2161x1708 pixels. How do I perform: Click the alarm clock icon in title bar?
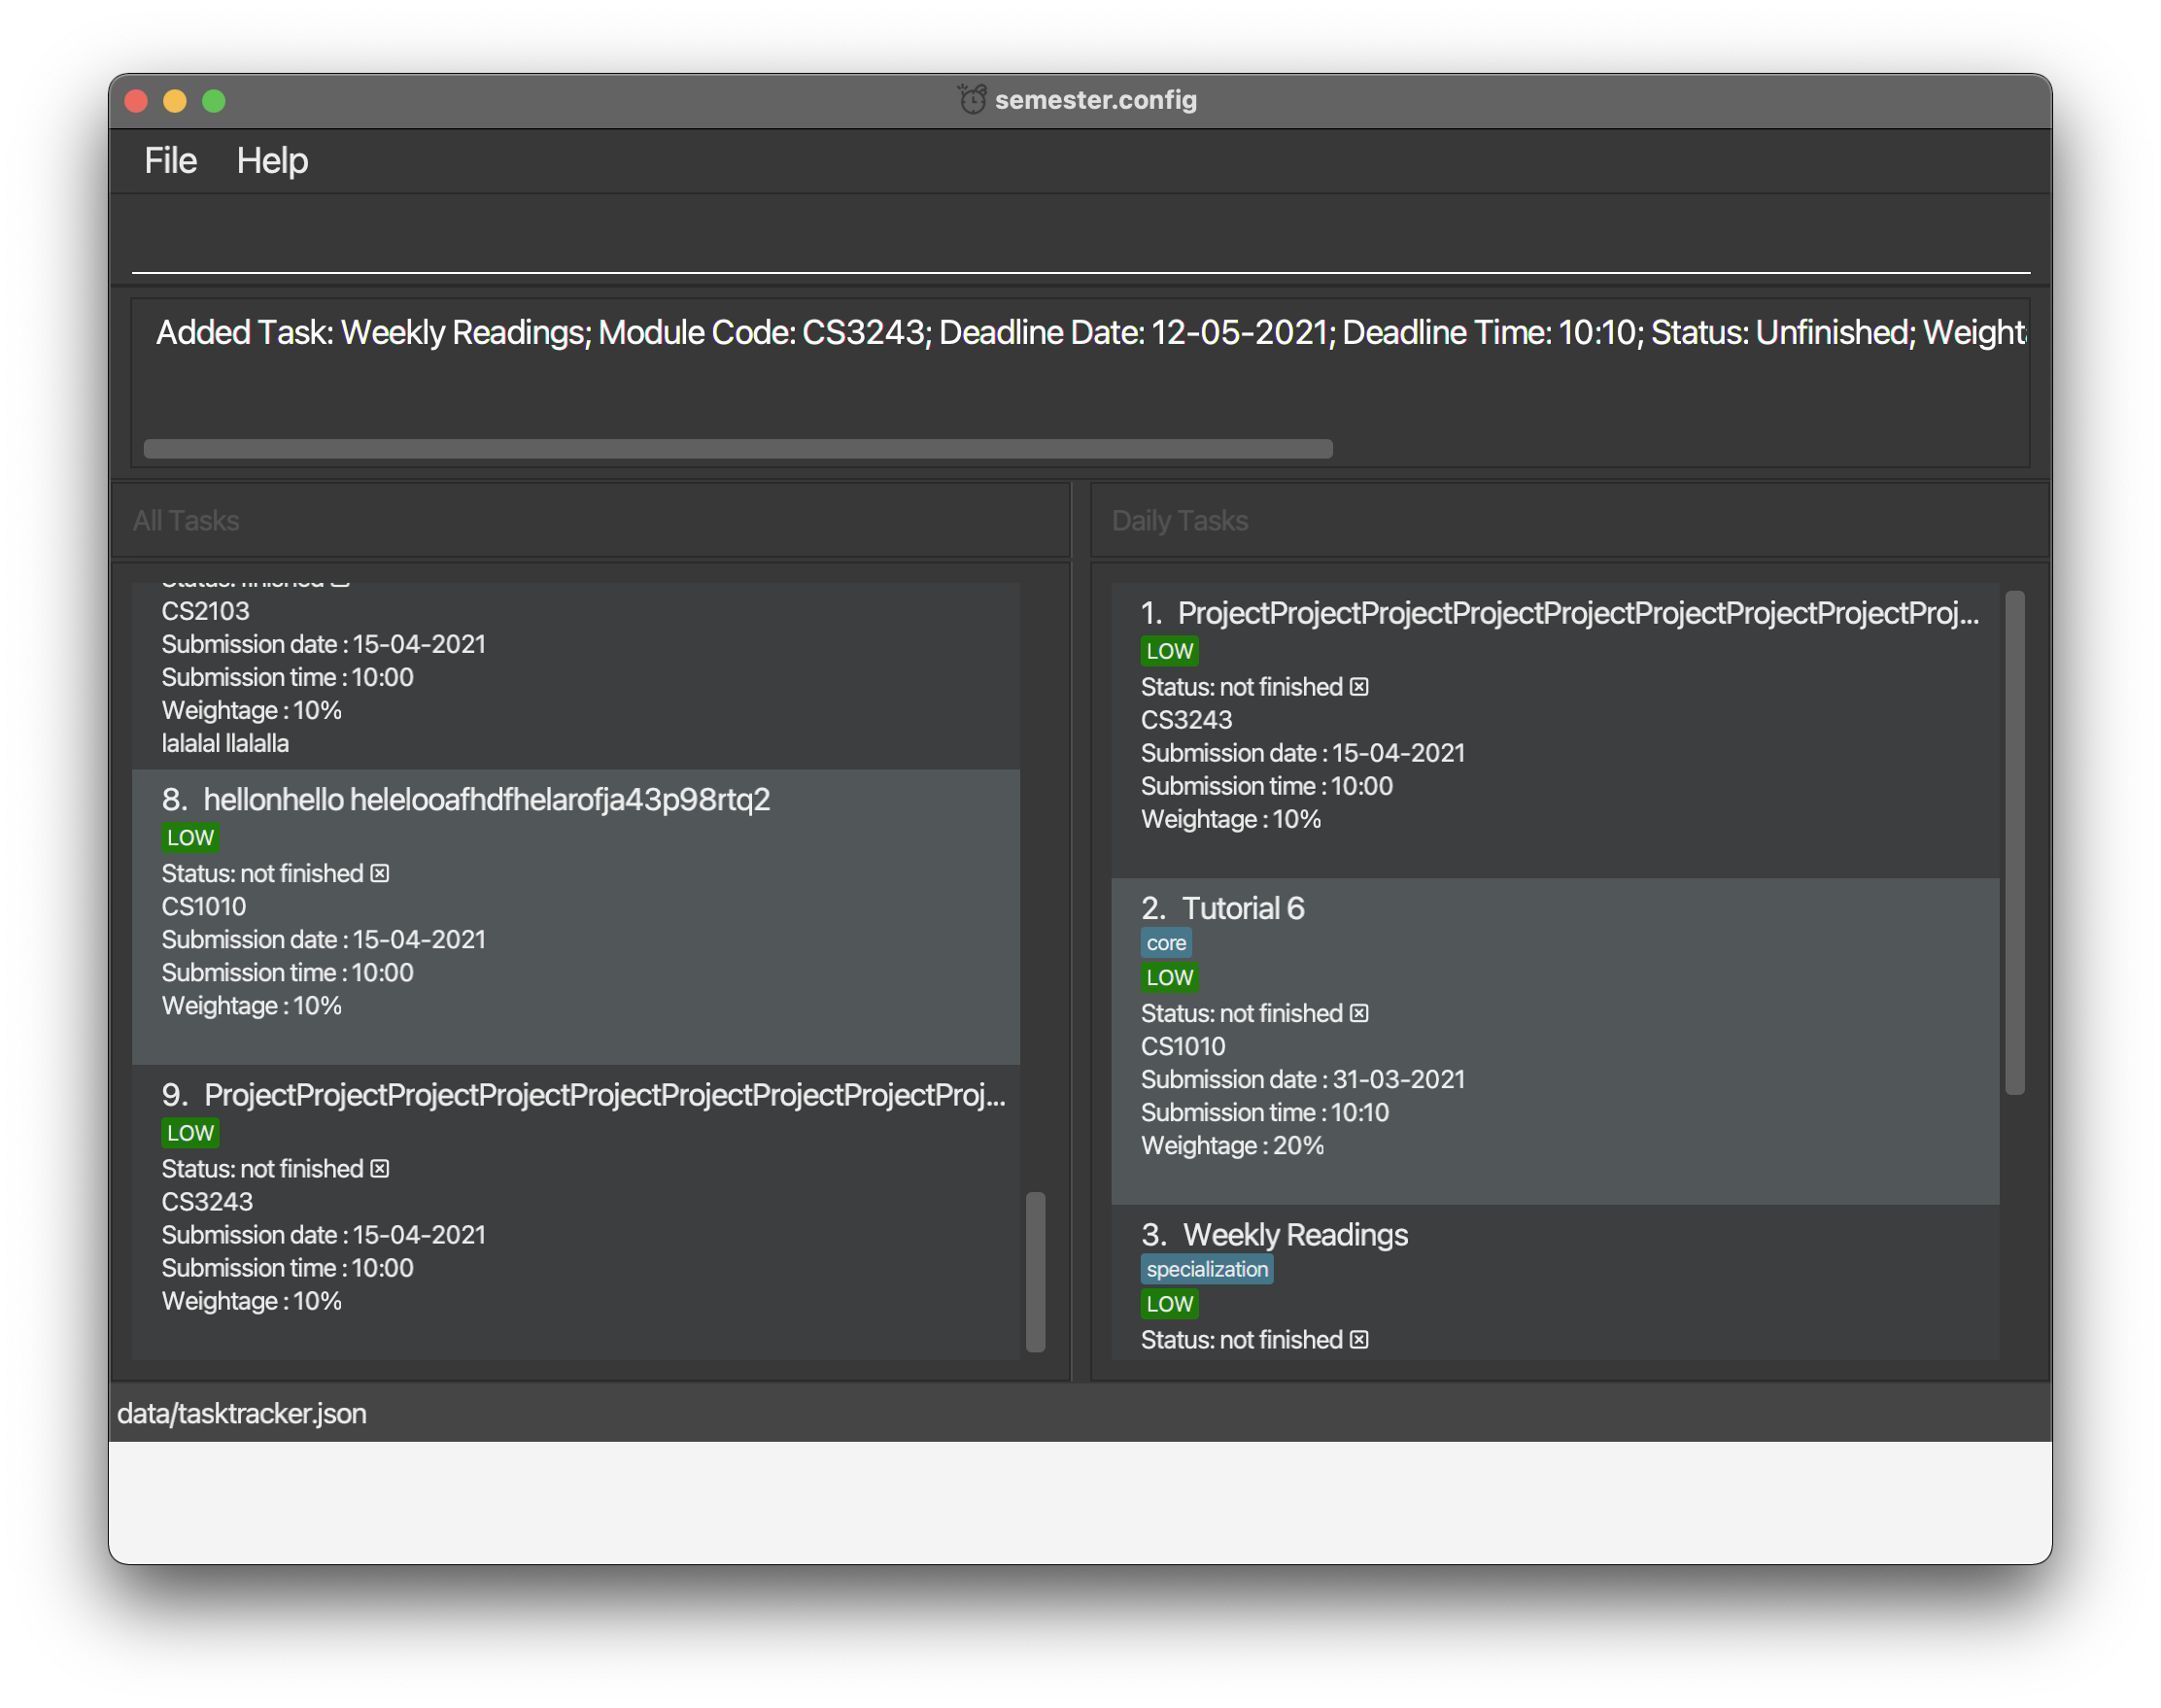click(972, 99)
